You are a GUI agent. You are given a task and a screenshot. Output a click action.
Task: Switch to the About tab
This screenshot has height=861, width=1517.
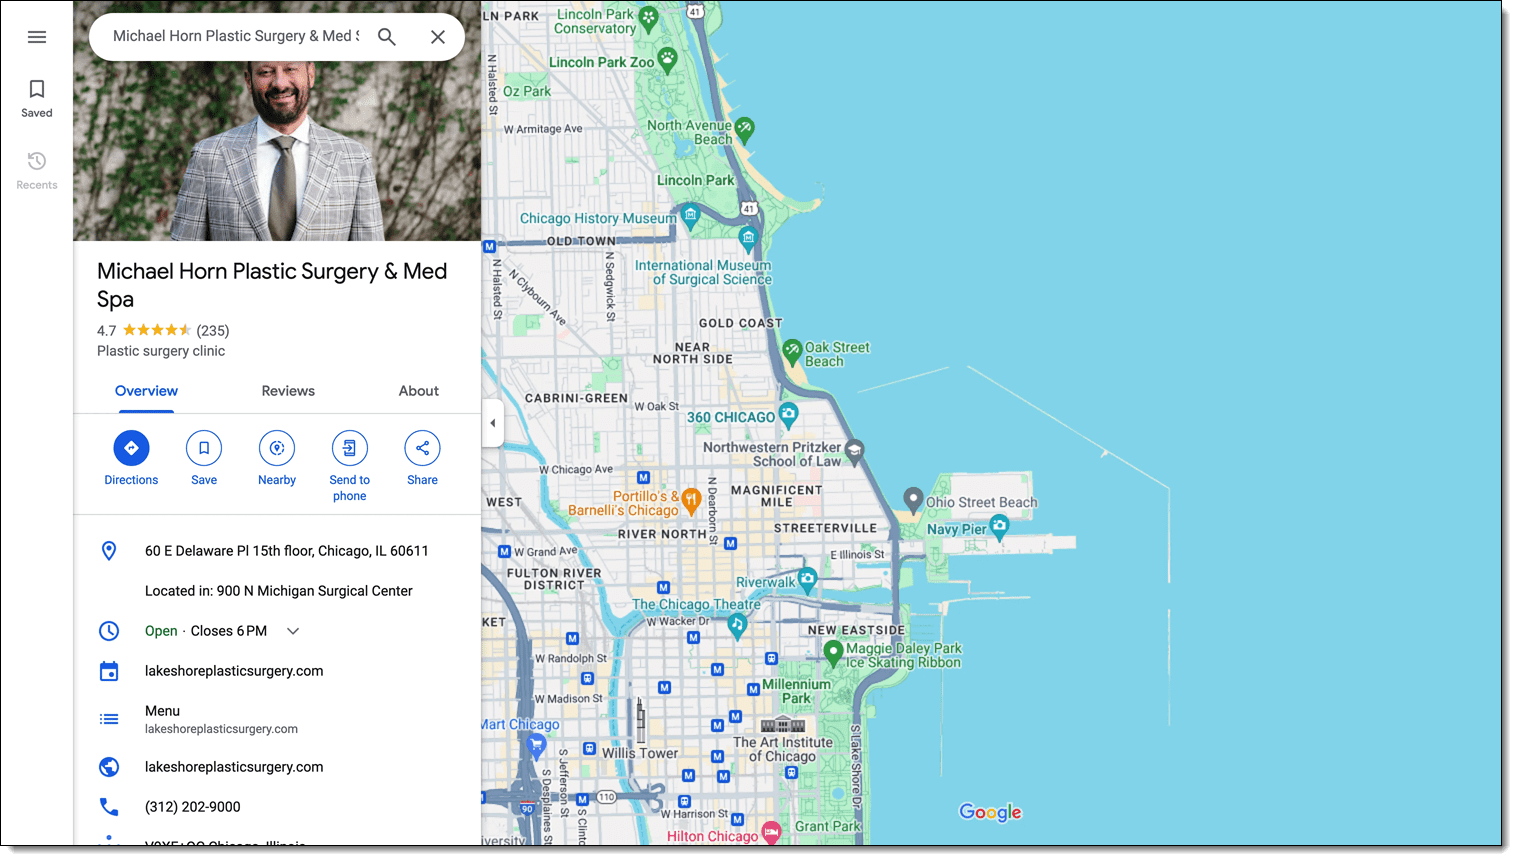pos(418,391)
